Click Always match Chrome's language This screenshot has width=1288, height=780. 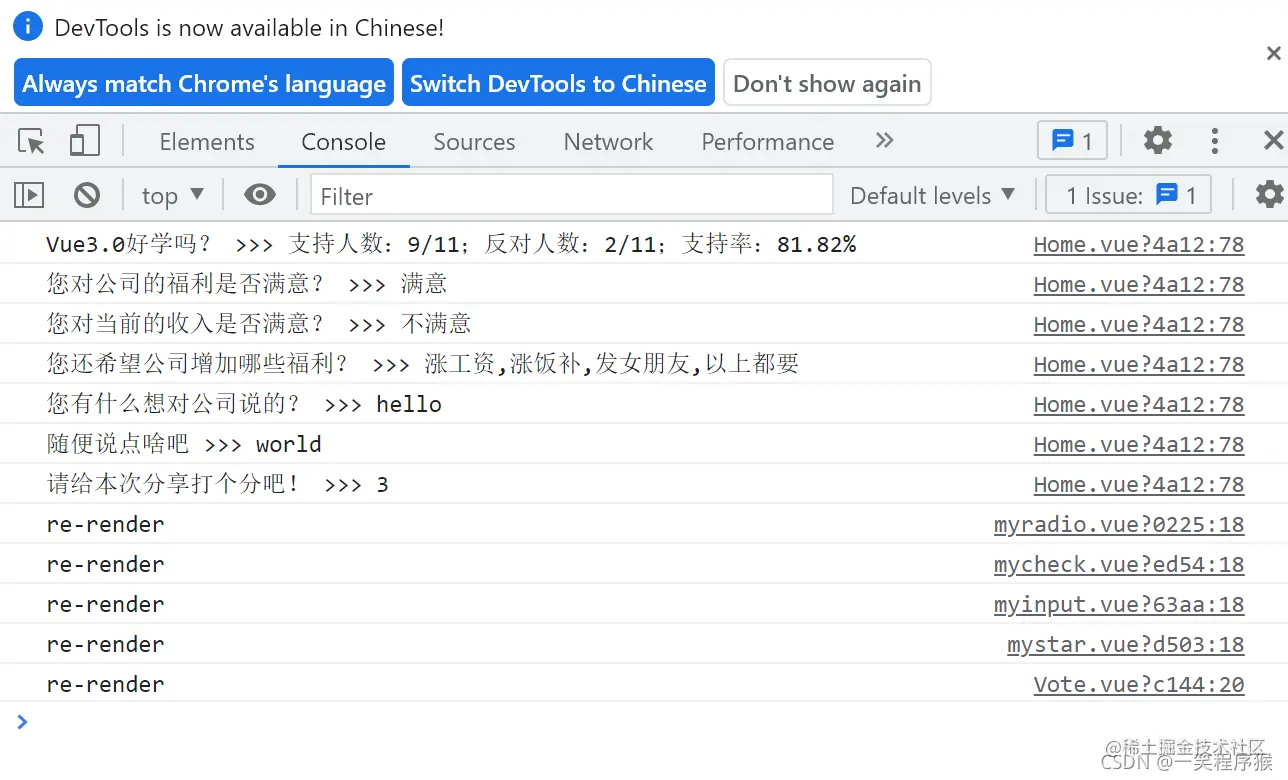click(x=204, y=84)
